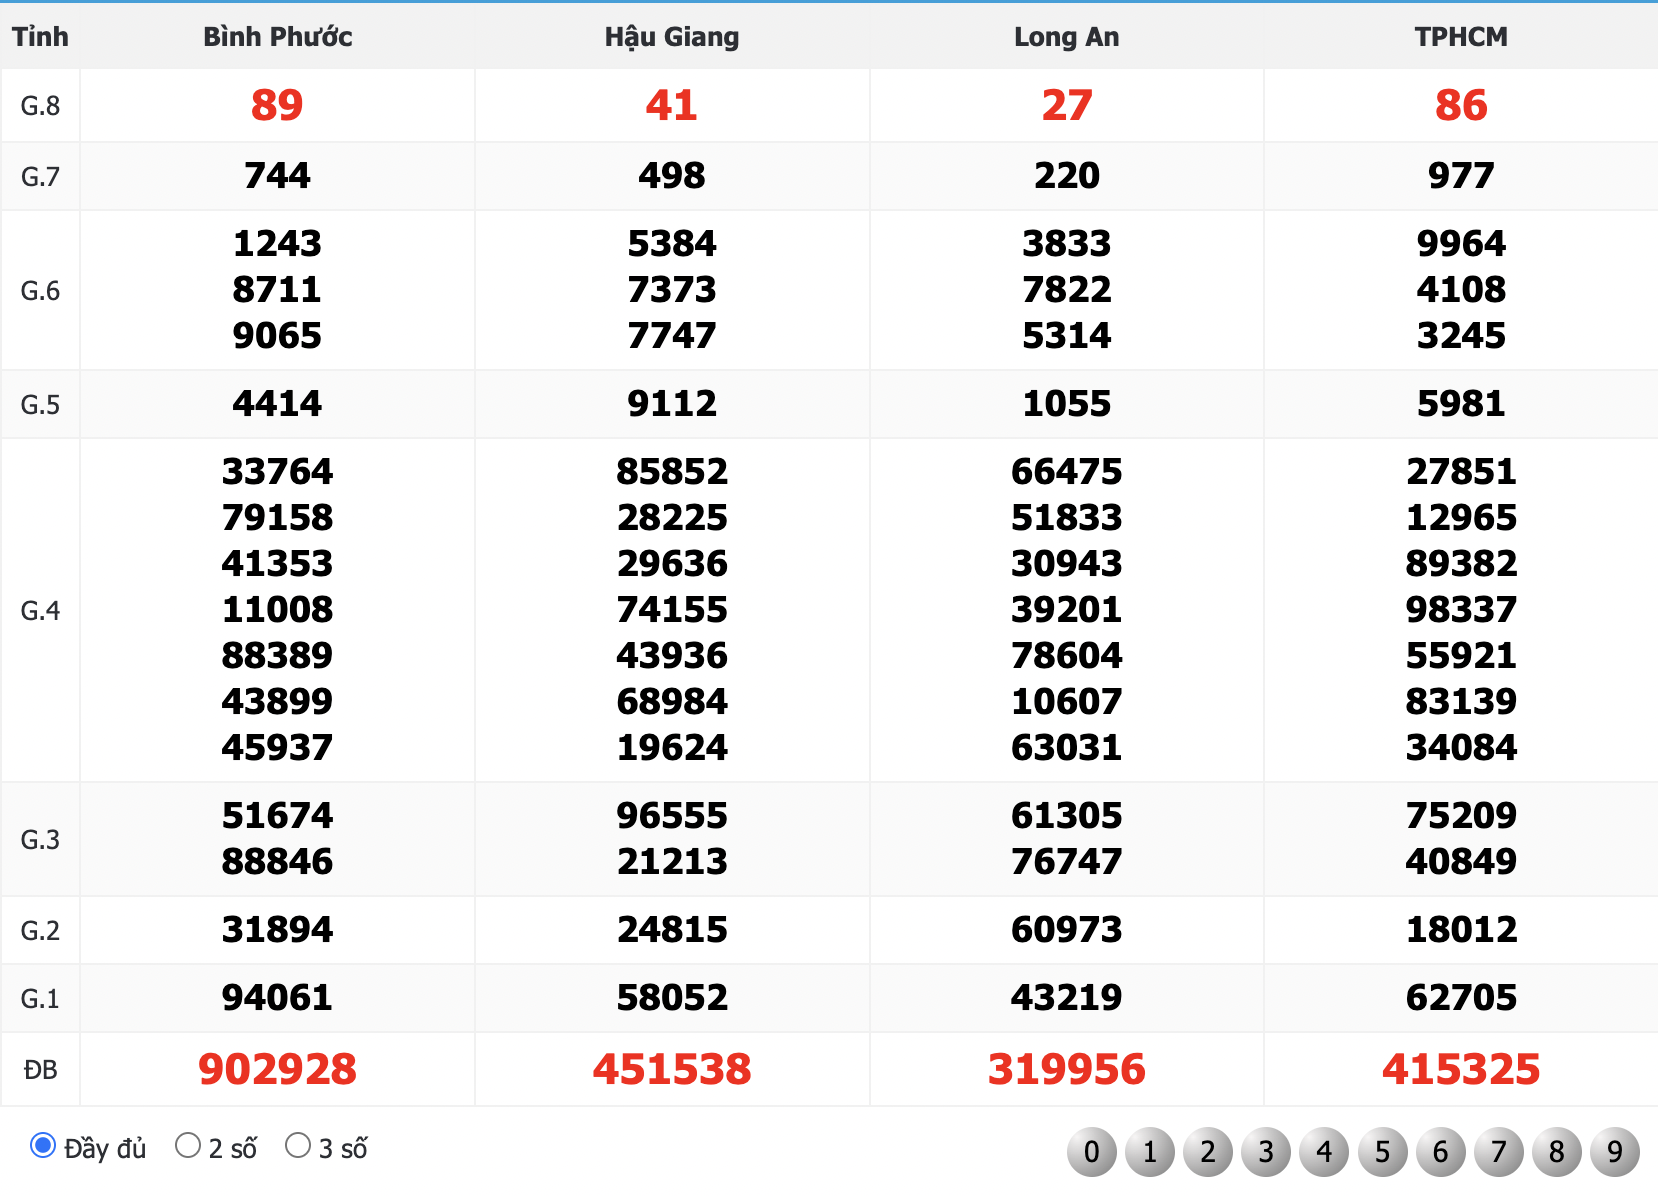1658x1196 pixels.
Task: Select the "3 số" radio option
Action: (298, 1145)
